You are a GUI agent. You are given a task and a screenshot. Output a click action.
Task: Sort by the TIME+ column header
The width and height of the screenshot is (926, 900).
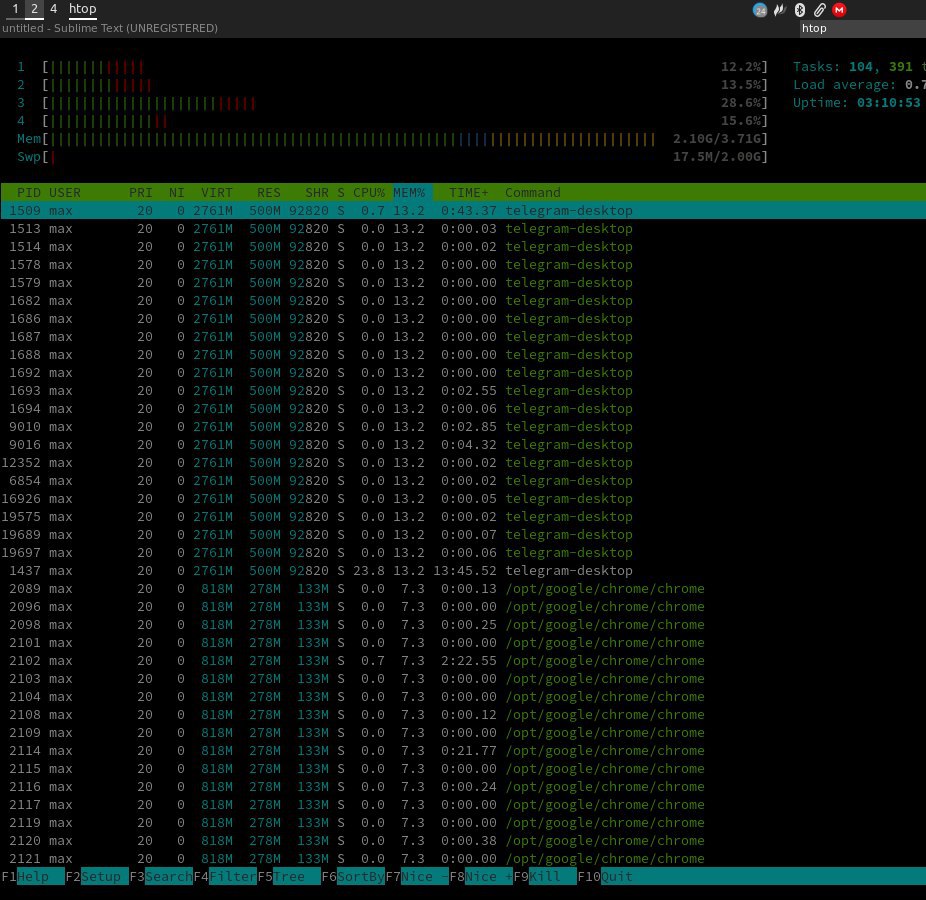click(469, 193)
